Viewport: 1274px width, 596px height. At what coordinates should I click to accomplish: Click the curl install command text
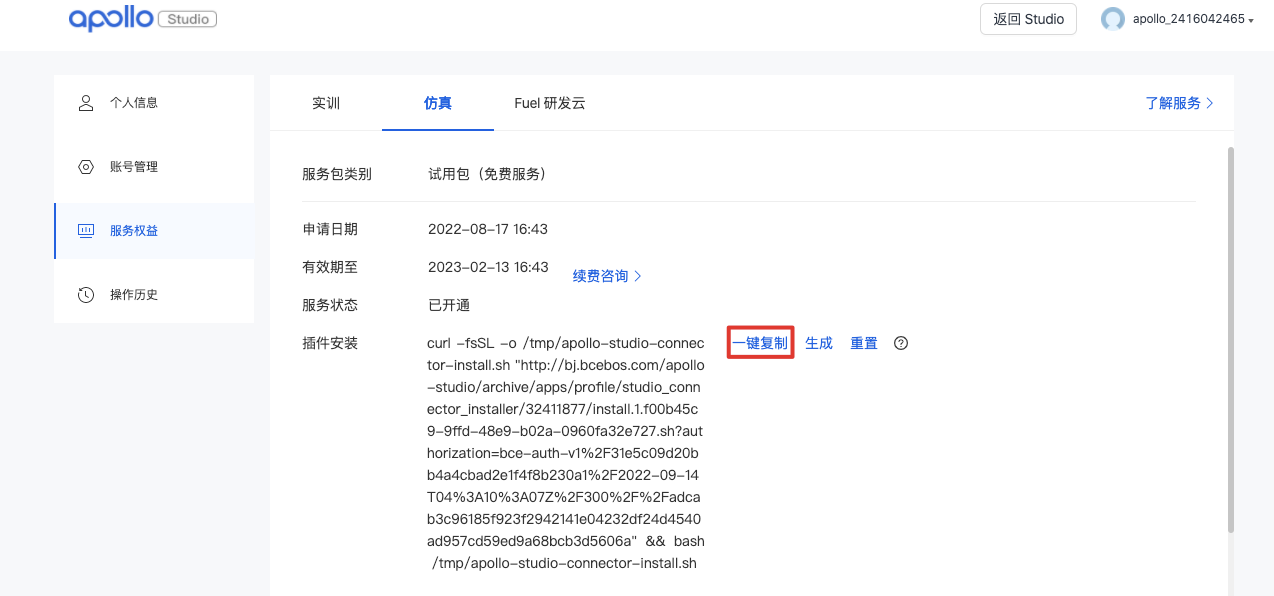[566, 453]
